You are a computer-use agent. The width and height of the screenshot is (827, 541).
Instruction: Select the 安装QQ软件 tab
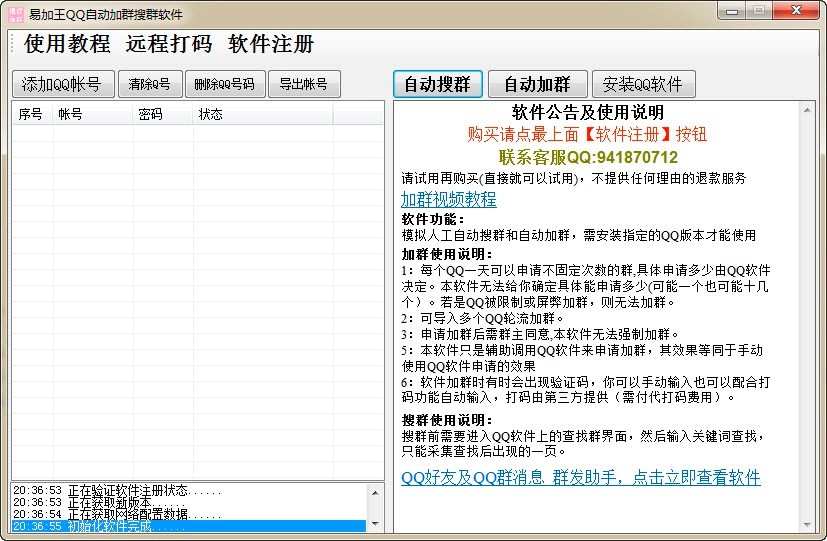(643, 84)
